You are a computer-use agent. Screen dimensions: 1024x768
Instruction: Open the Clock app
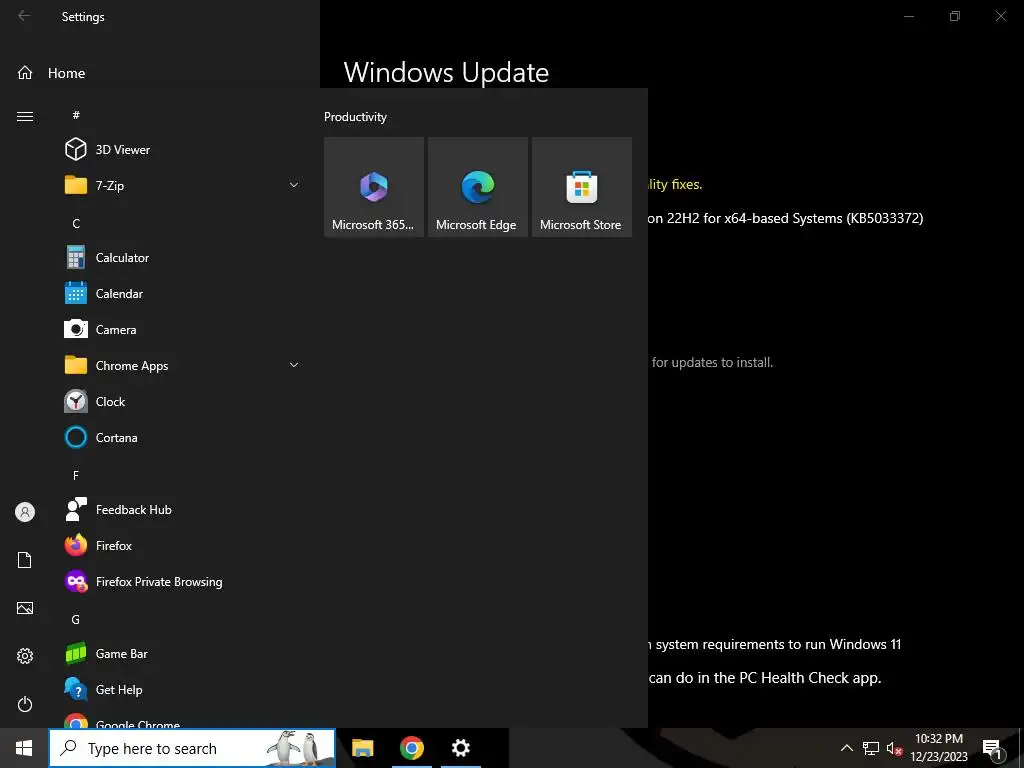tap(183, 401)
